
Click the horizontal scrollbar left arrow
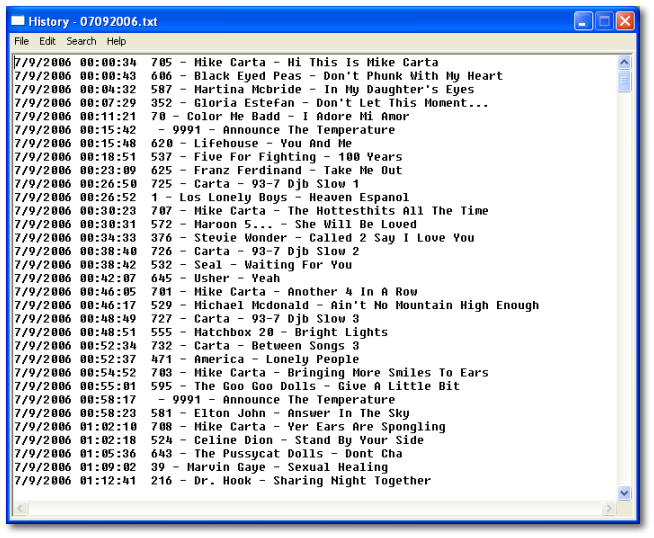click(20, 509)
